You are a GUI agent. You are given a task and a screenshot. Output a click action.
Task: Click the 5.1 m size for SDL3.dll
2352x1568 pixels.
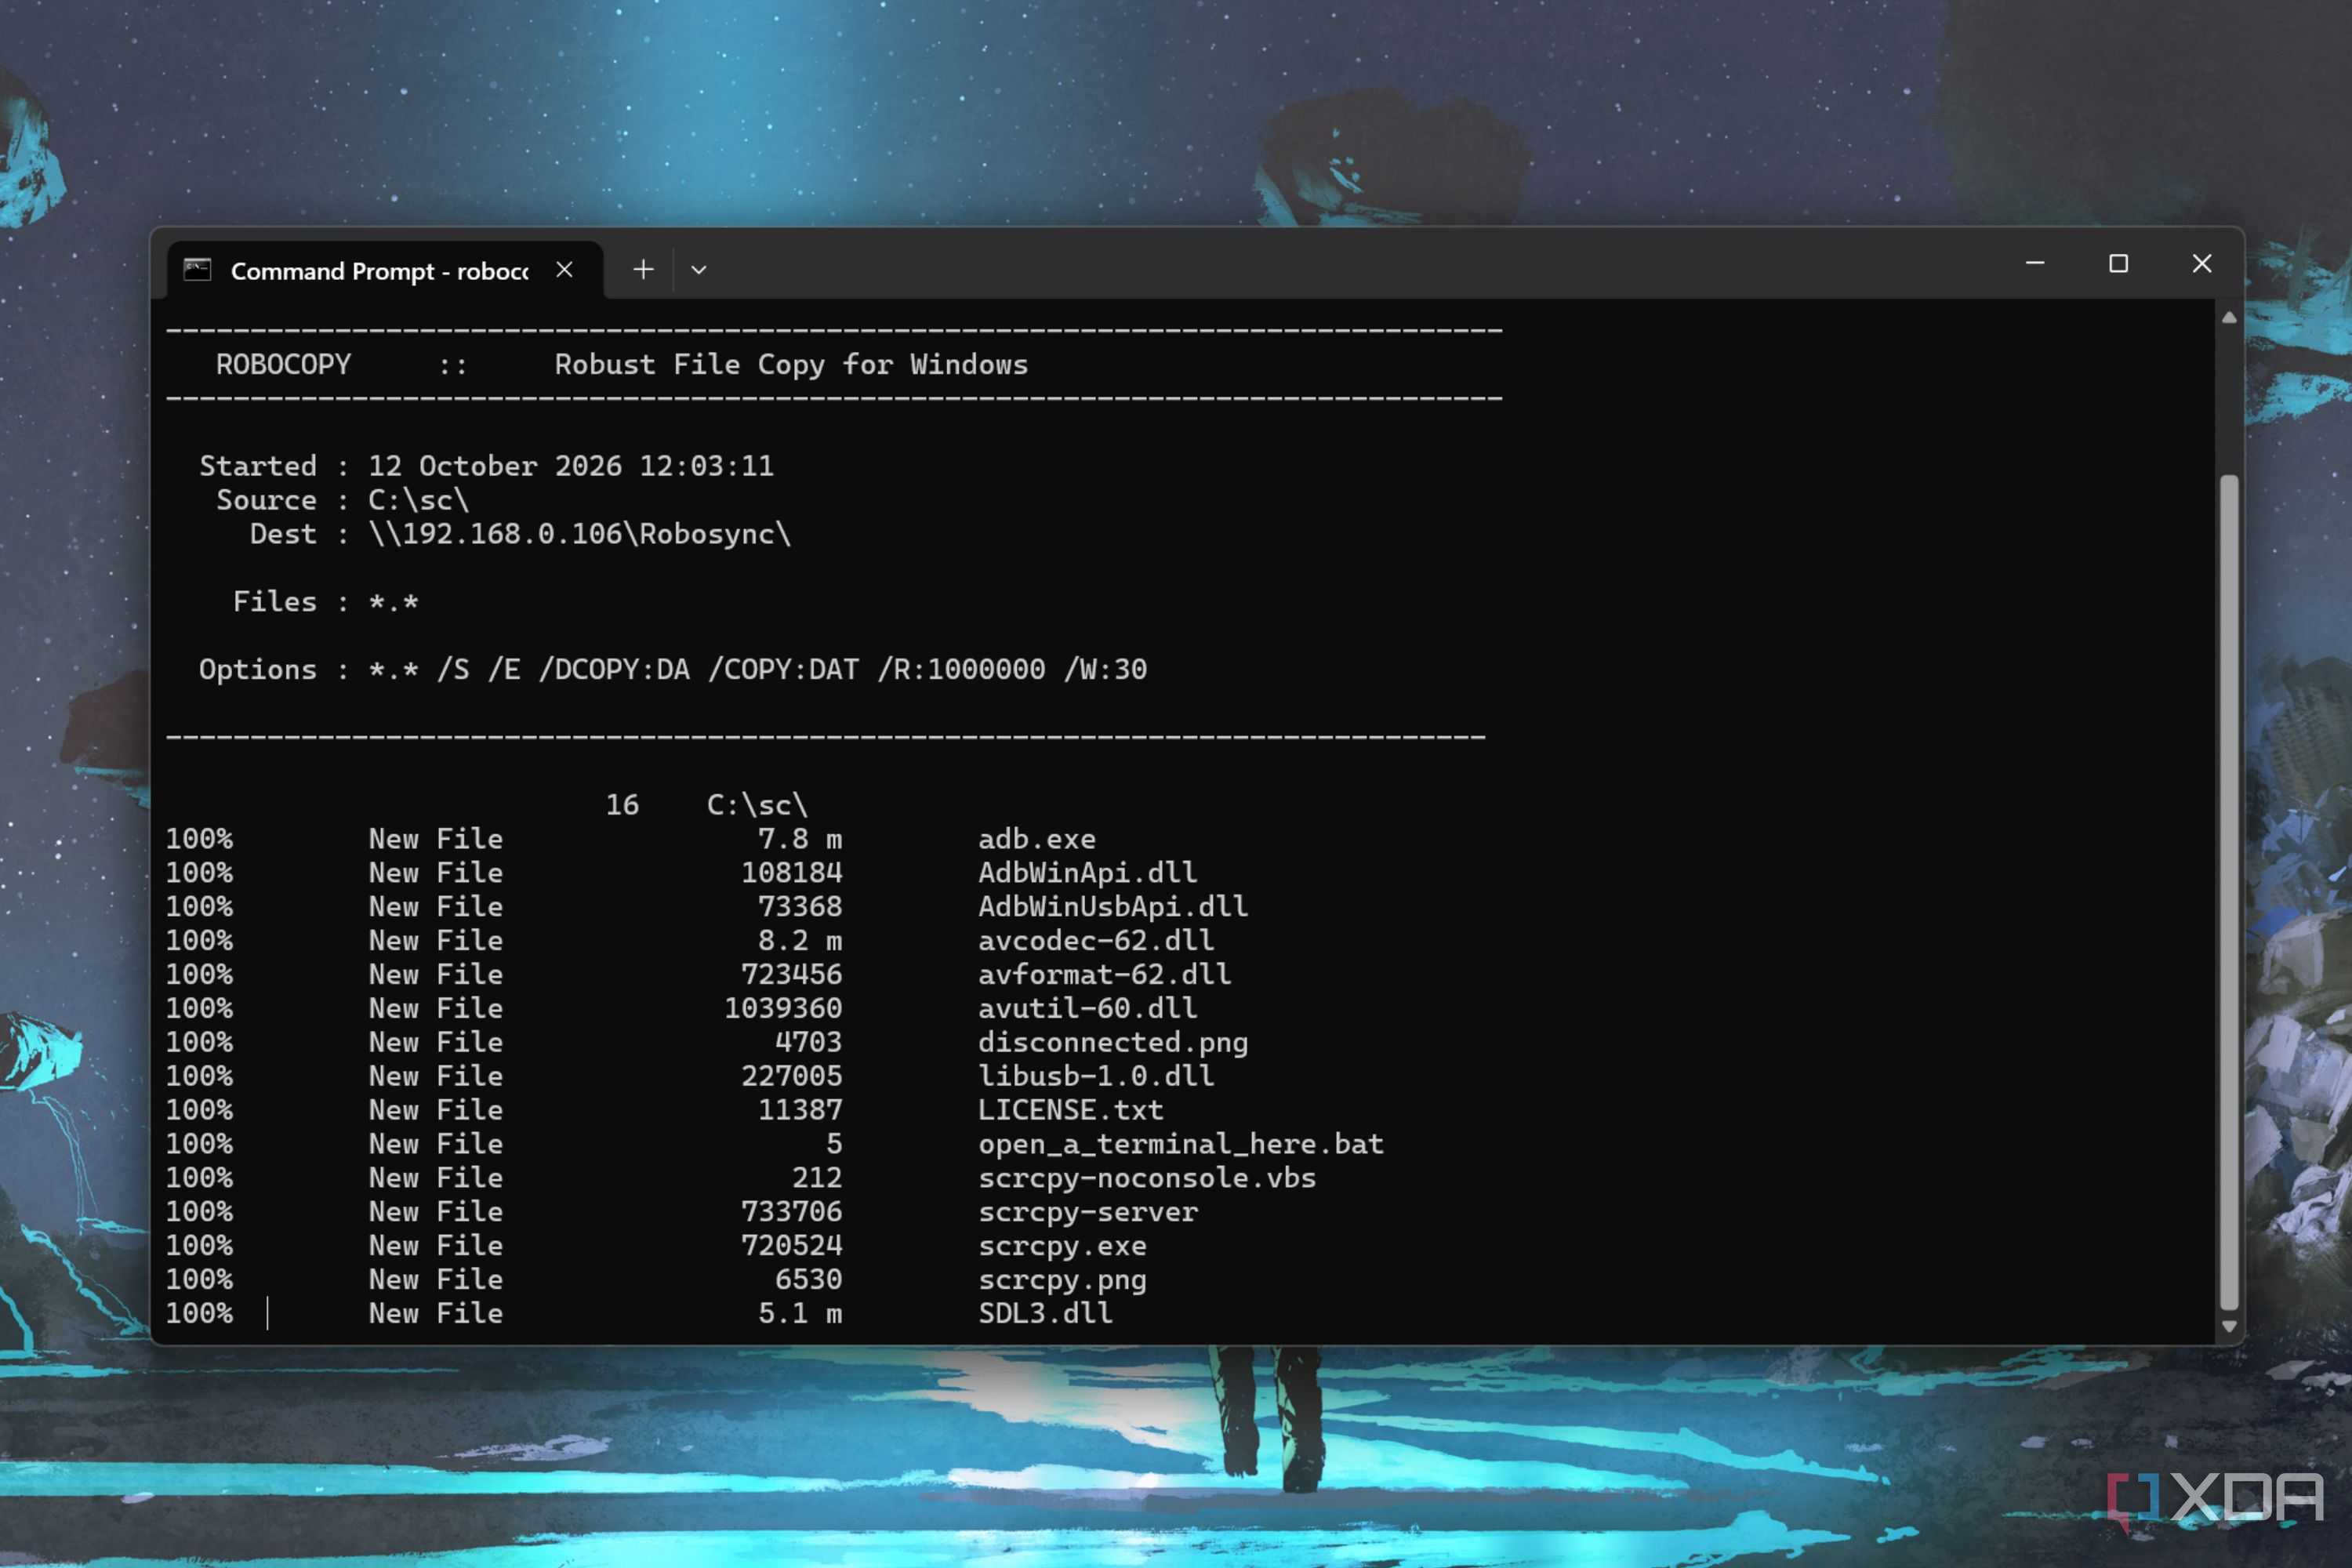tap(800, 1313)
